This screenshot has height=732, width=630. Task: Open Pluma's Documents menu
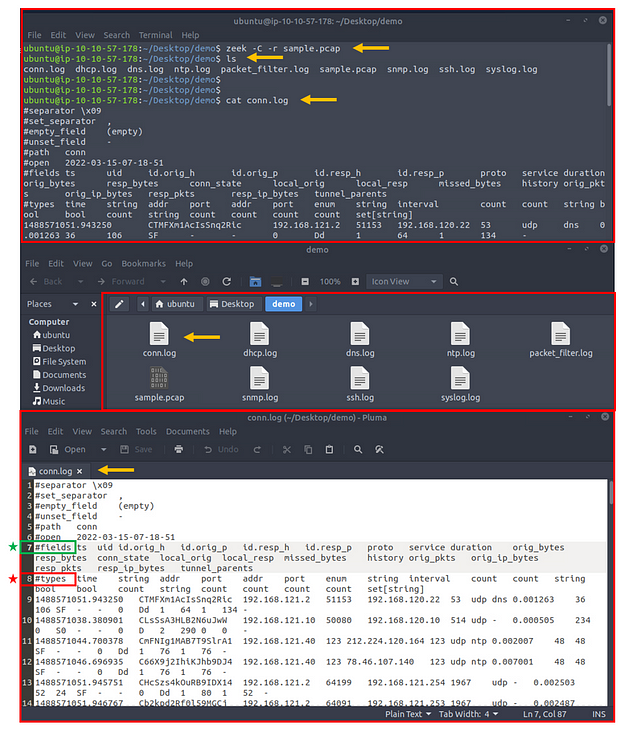click(x=188, y=431)
